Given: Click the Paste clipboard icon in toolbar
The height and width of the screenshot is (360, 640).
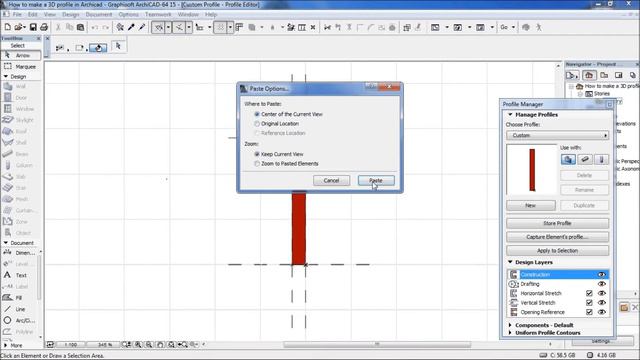Looking at the screenshot, I should click(x=80, y=27).
